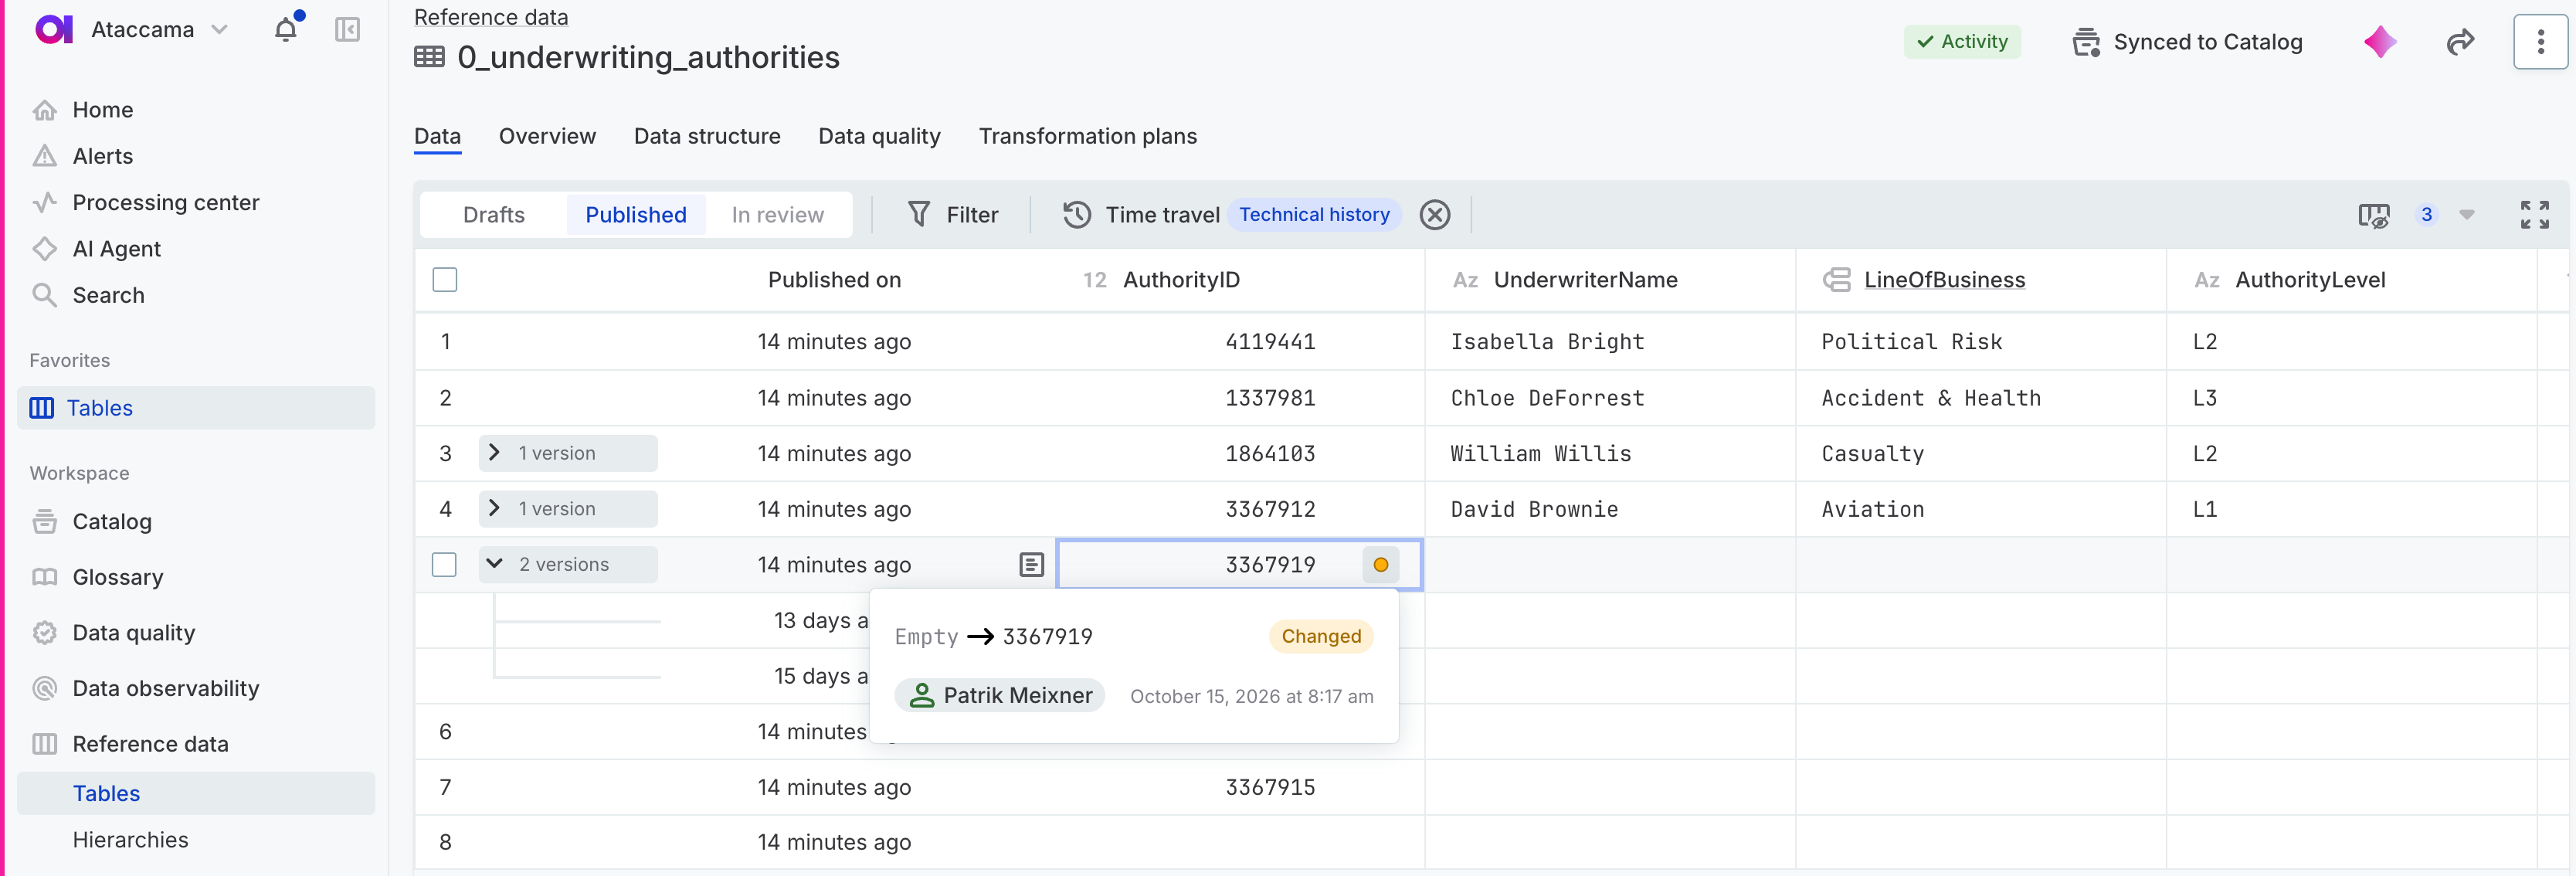
Task: Click the orange change indicator dot
Action: (1380, 565)
